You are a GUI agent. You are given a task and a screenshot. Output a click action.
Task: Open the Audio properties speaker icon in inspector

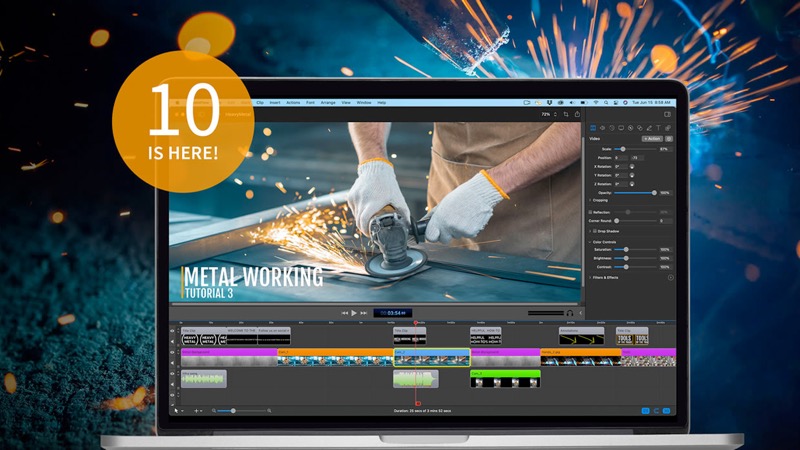[x=602, y=128]
